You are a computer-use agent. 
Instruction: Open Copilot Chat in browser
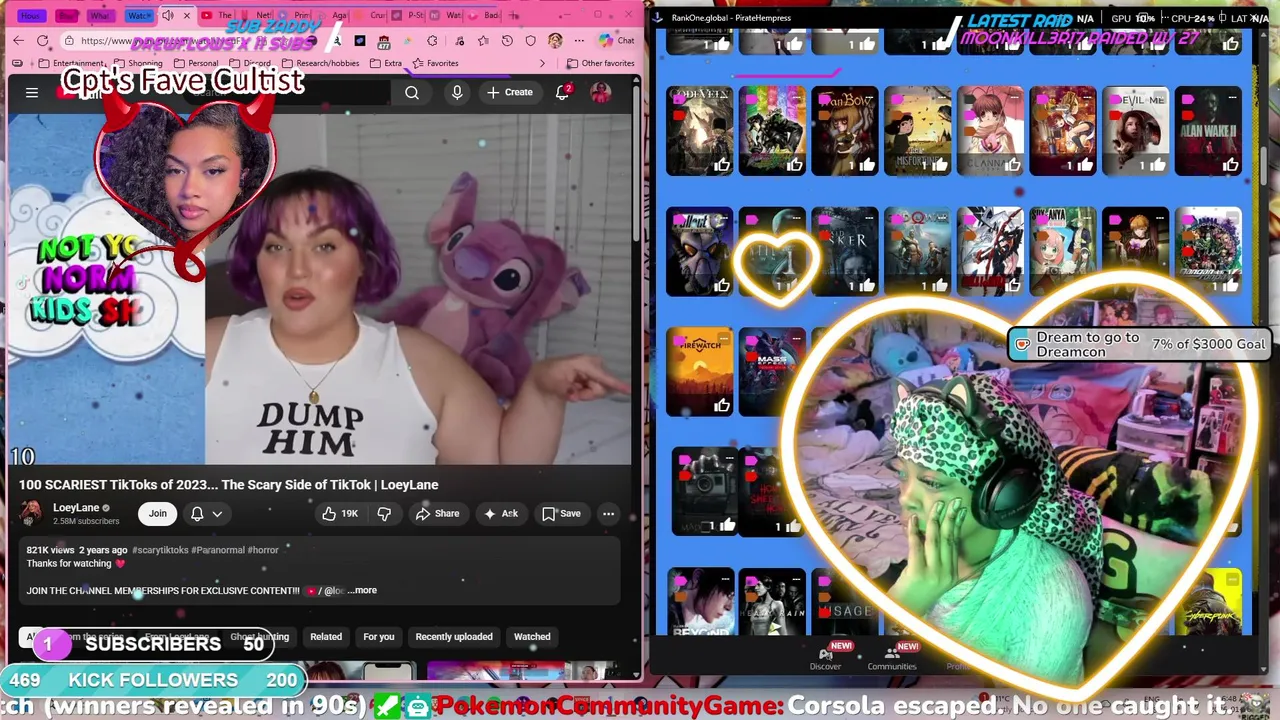[617, 40]
